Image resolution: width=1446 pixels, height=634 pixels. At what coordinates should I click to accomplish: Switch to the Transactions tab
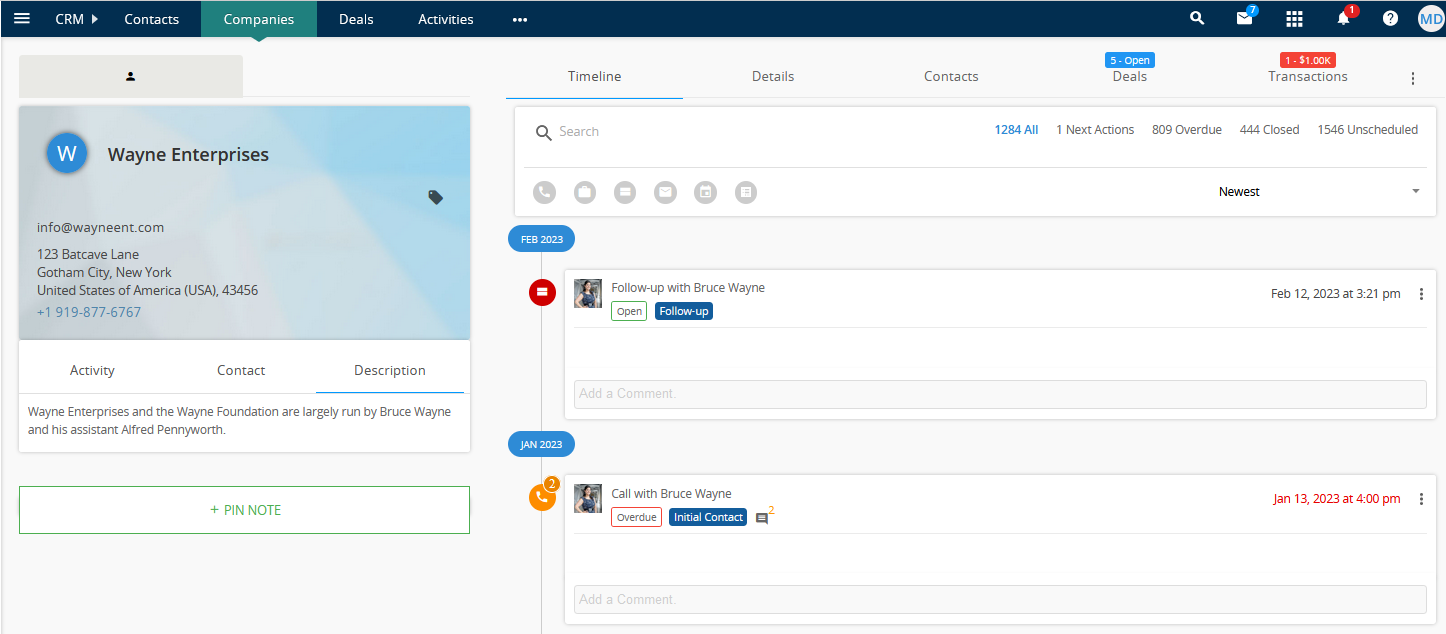coord(1308,77)
